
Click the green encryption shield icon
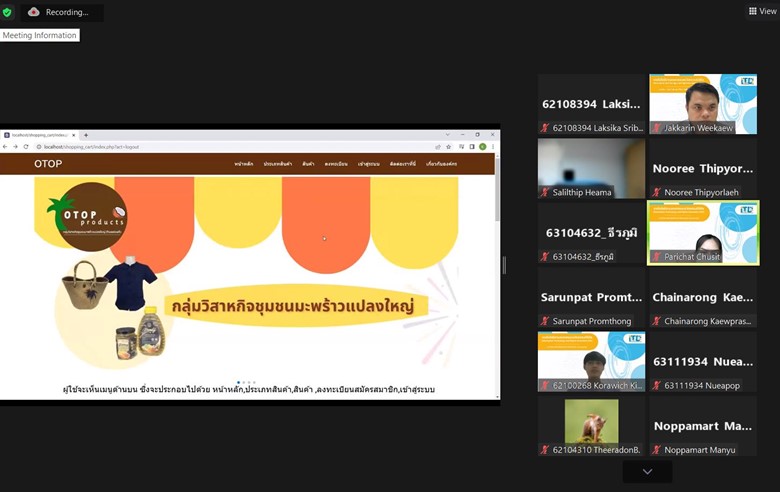pyautogui.click(x=7, y=12)
